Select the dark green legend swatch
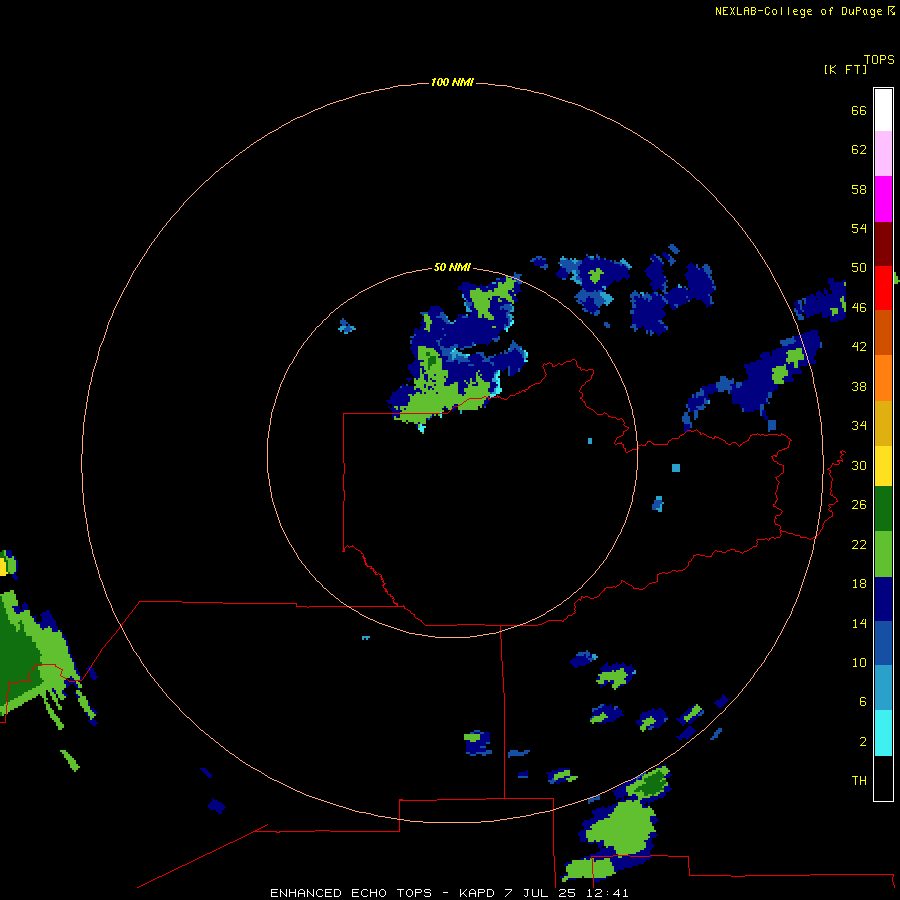 [883, 509]
